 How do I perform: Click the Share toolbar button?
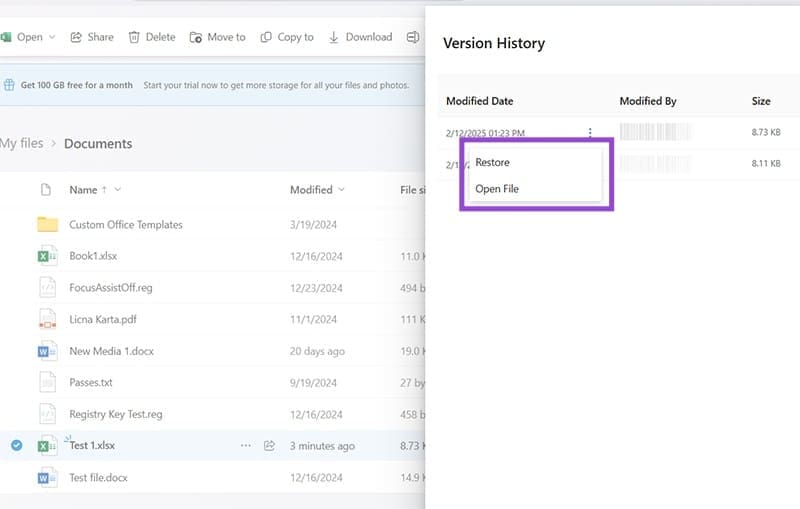[92, 37]
